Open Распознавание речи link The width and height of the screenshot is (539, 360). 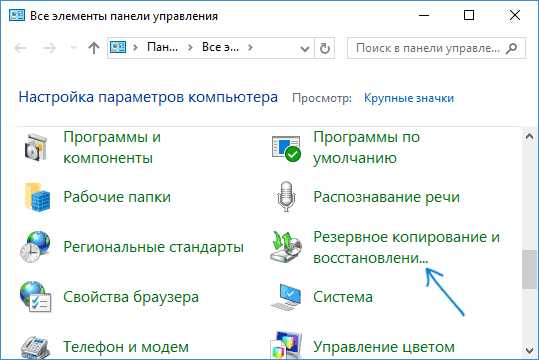(386, 197)
